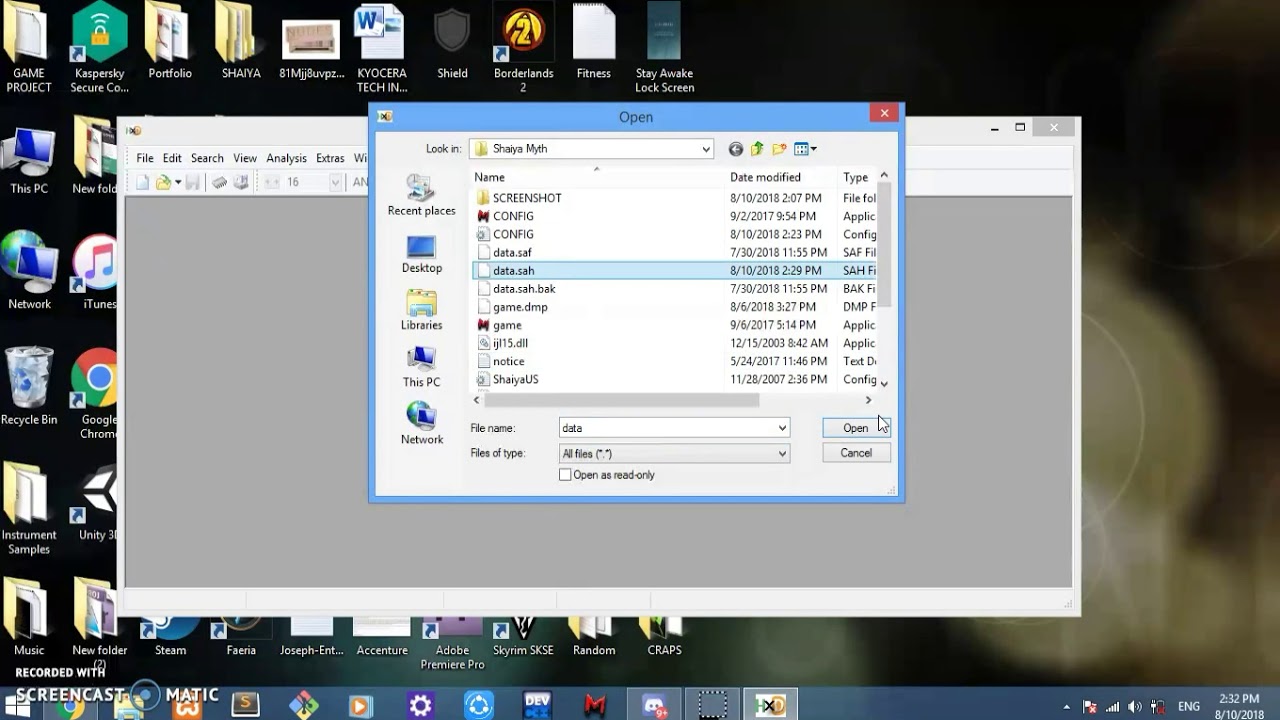Open KYOCERA TECH Word document icon
The width and height of the screenshot is (1280, 720).
[382, 48]
